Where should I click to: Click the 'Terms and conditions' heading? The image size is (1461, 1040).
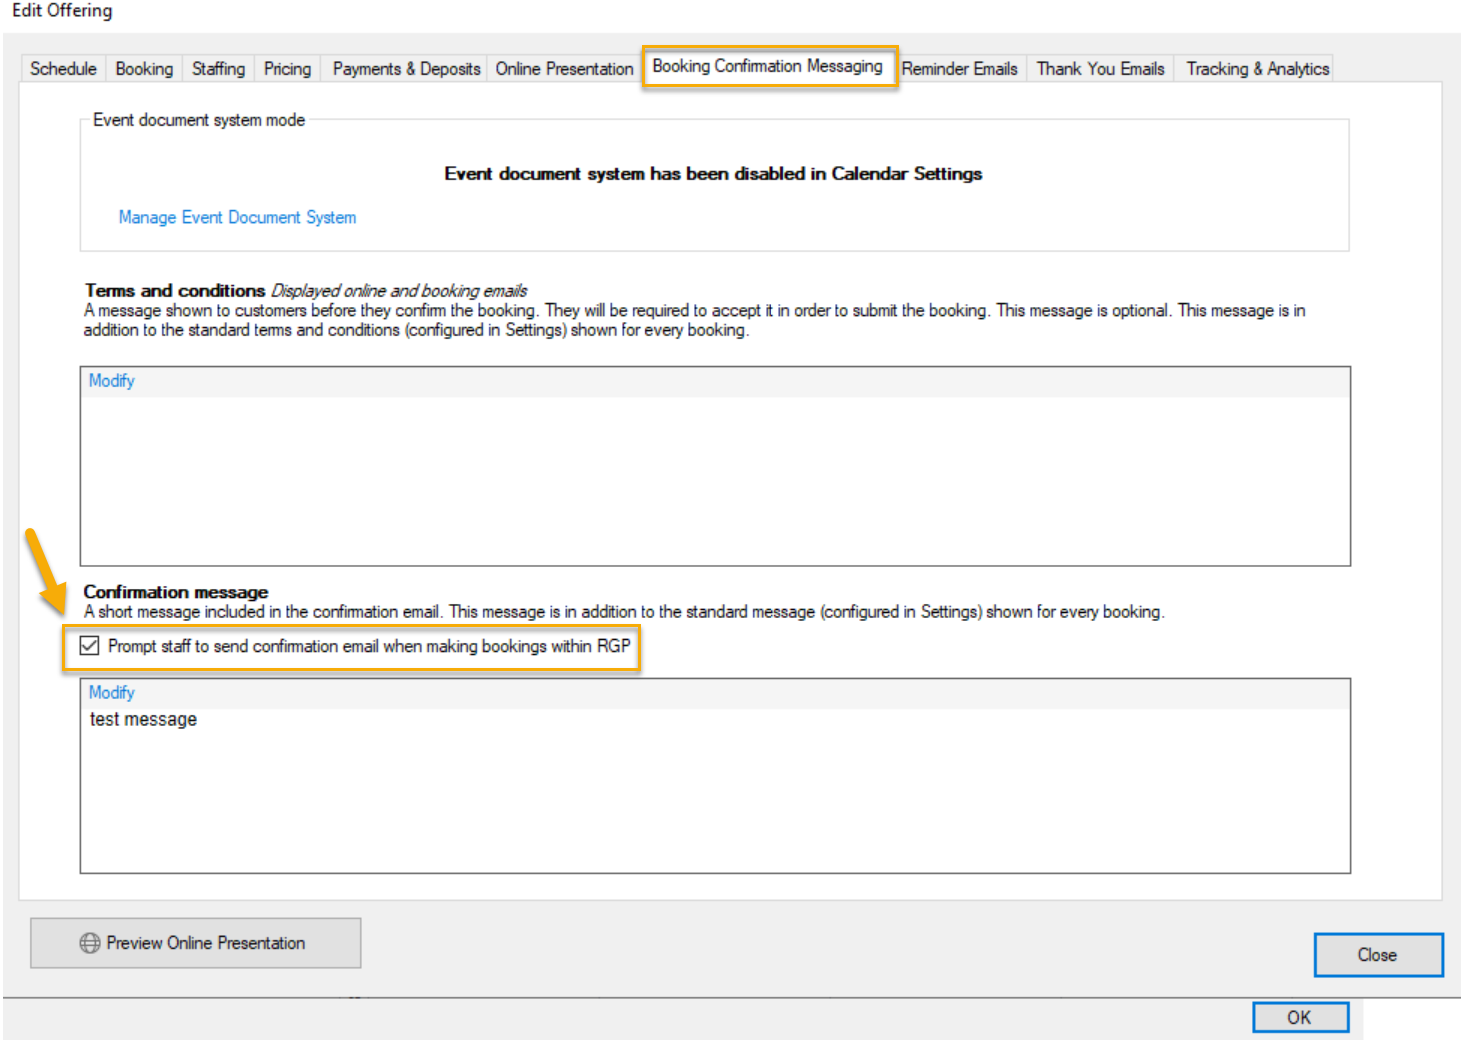(x=175, y=290)
